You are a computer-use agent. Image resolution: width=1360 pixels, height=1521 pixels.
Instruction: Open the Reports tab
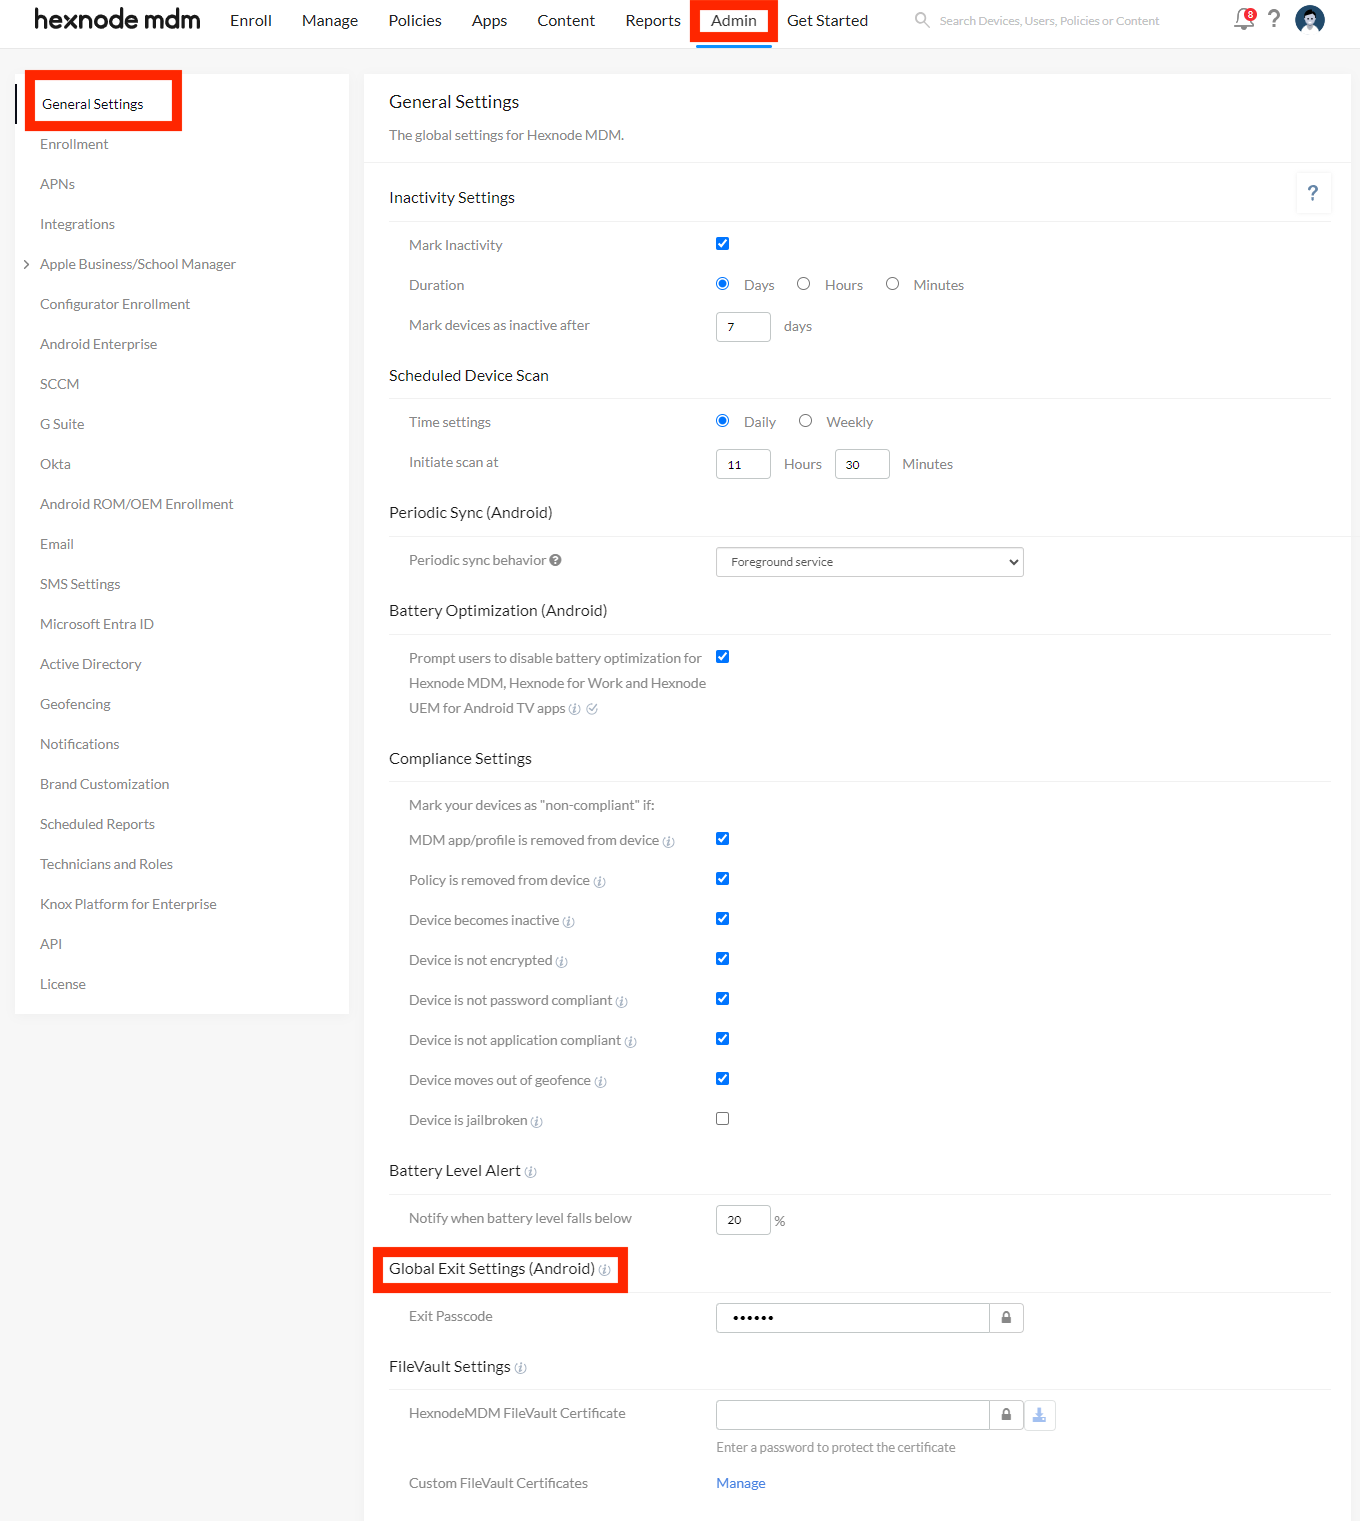(653, 20)
